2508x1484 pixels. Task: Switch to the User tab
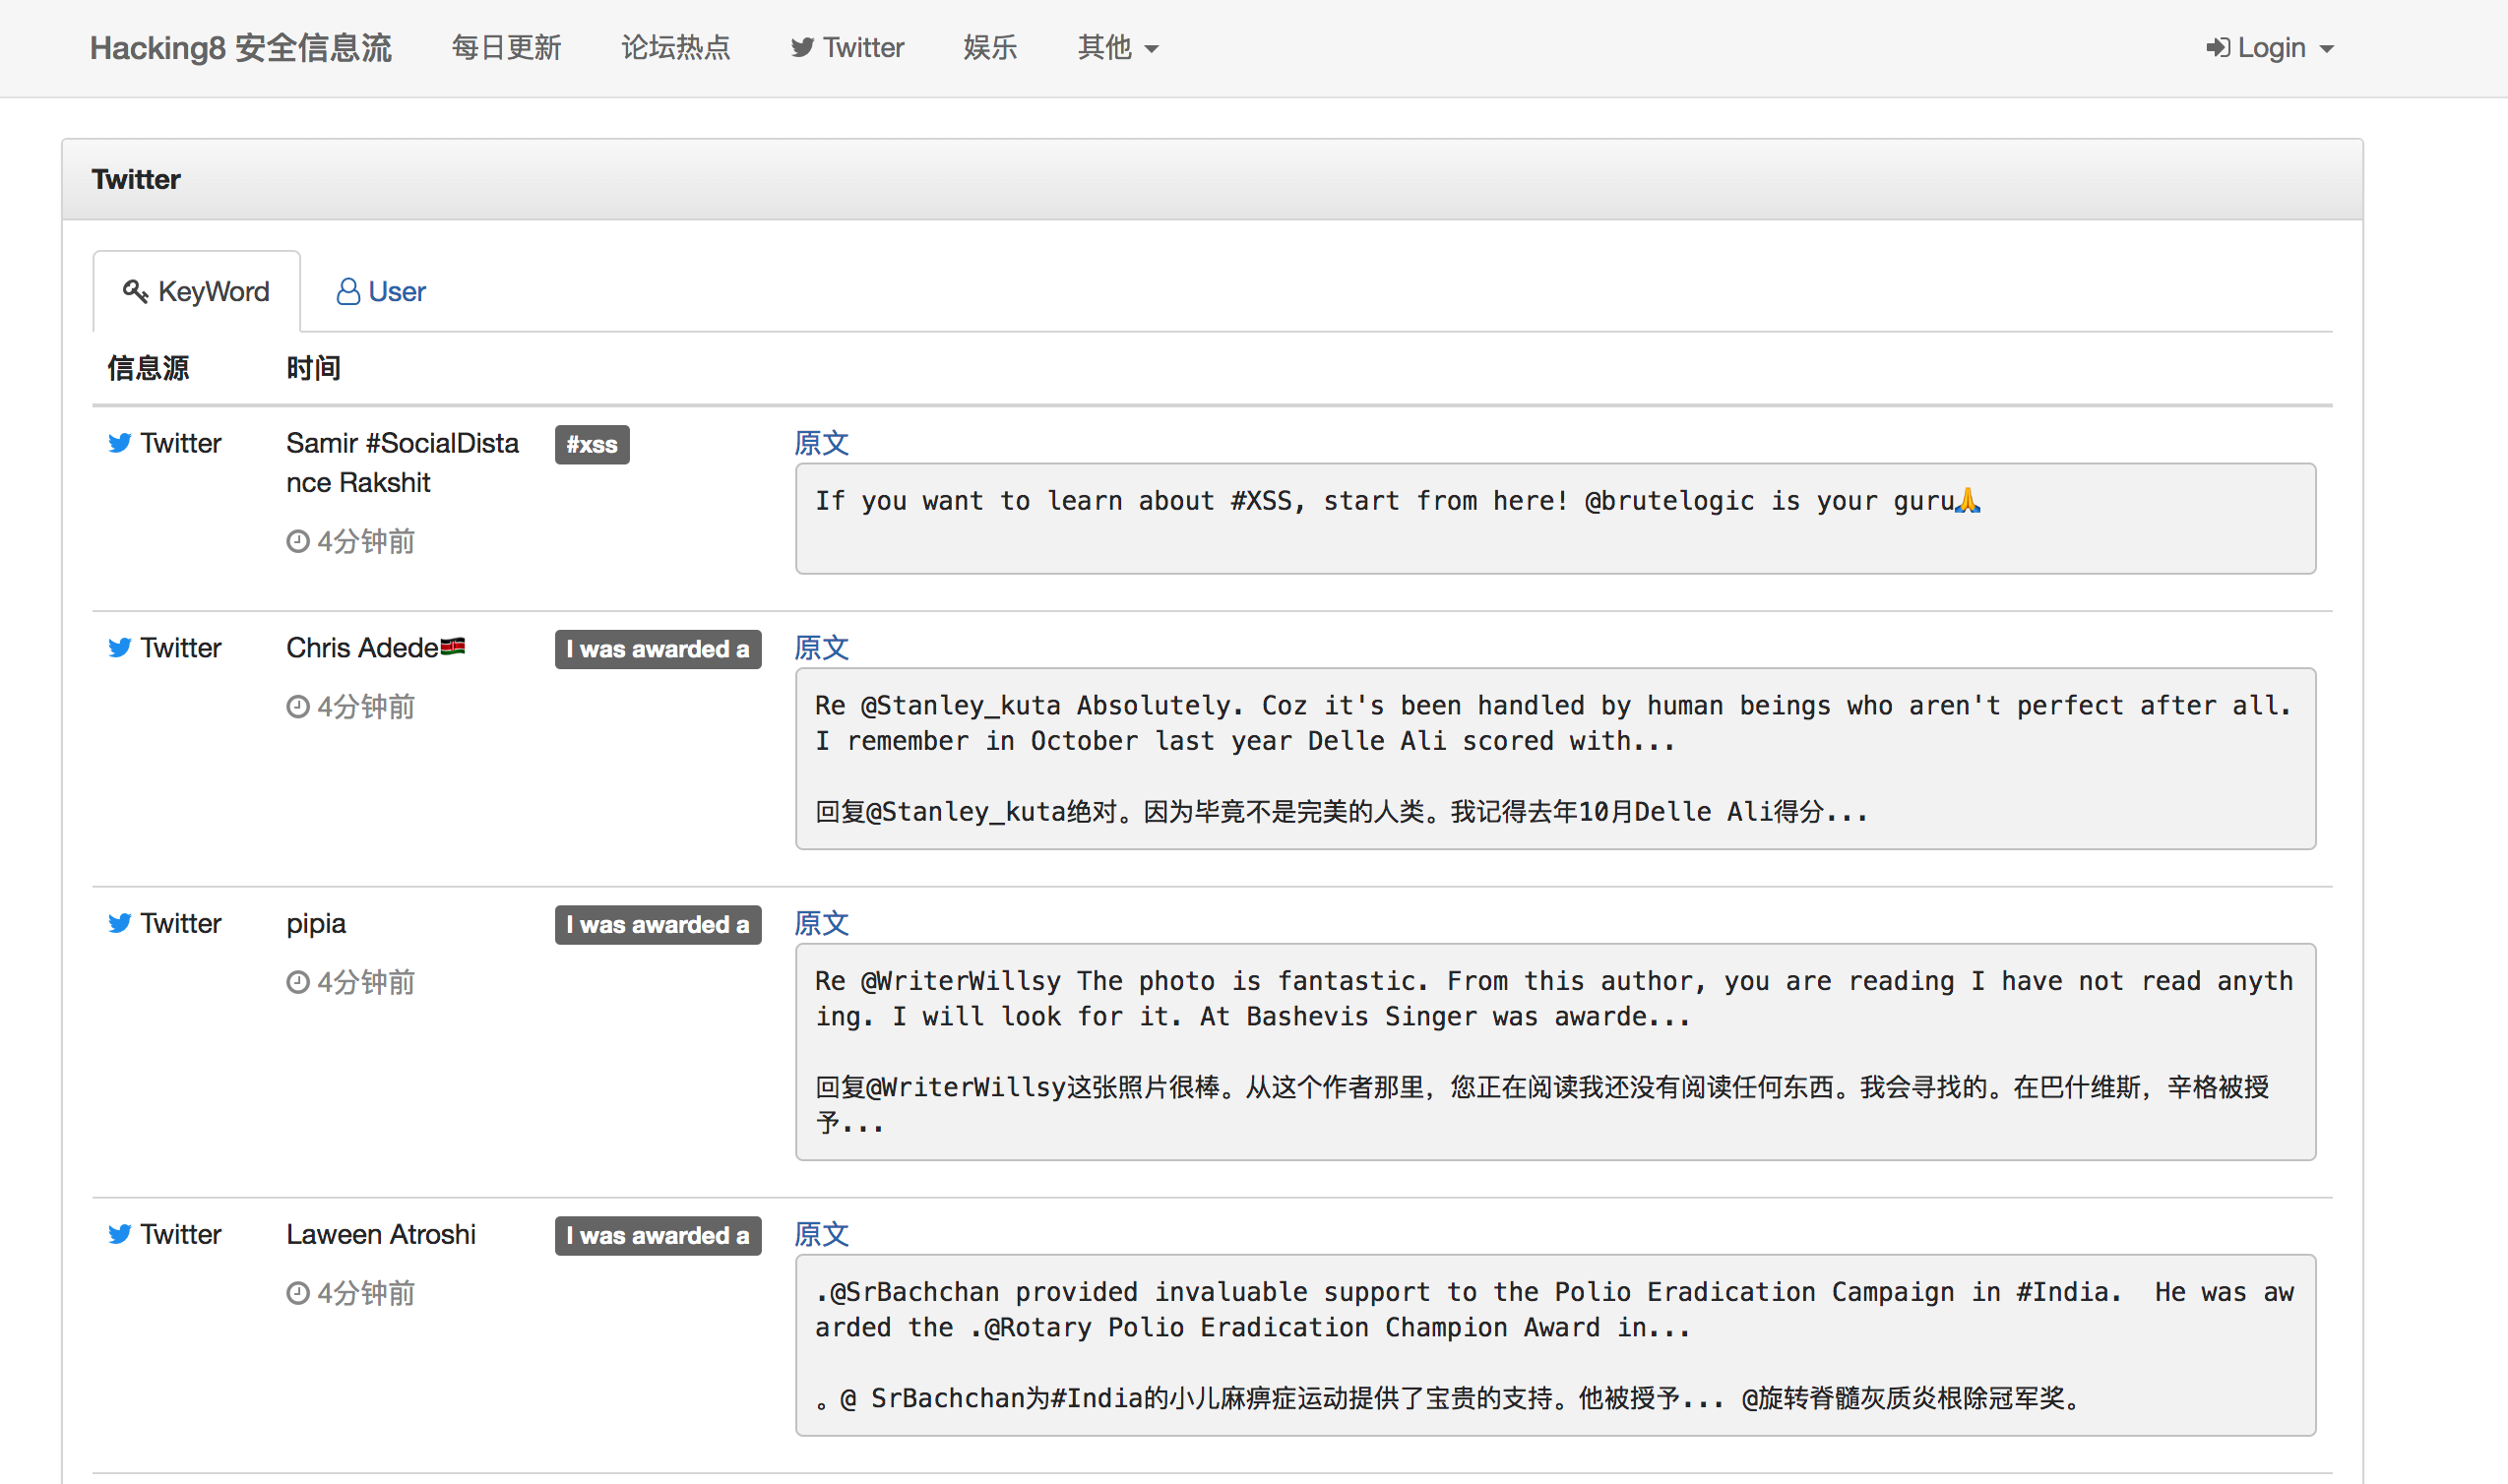(x=381, y=291)
